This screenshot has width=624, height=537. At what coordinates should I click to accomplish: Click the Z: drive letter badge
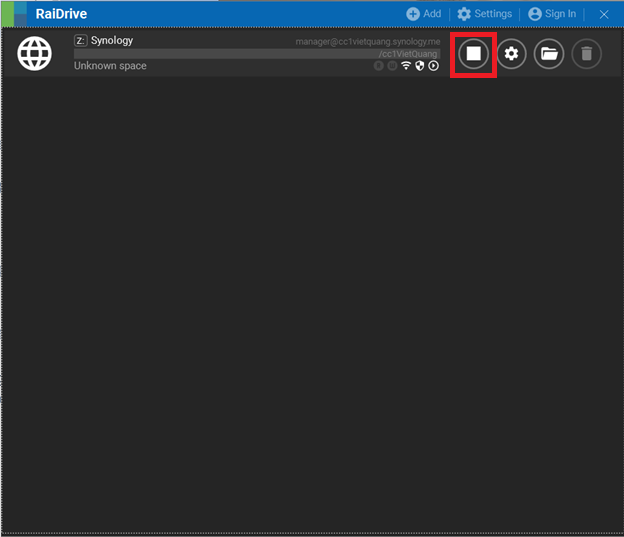coord(80,41)
